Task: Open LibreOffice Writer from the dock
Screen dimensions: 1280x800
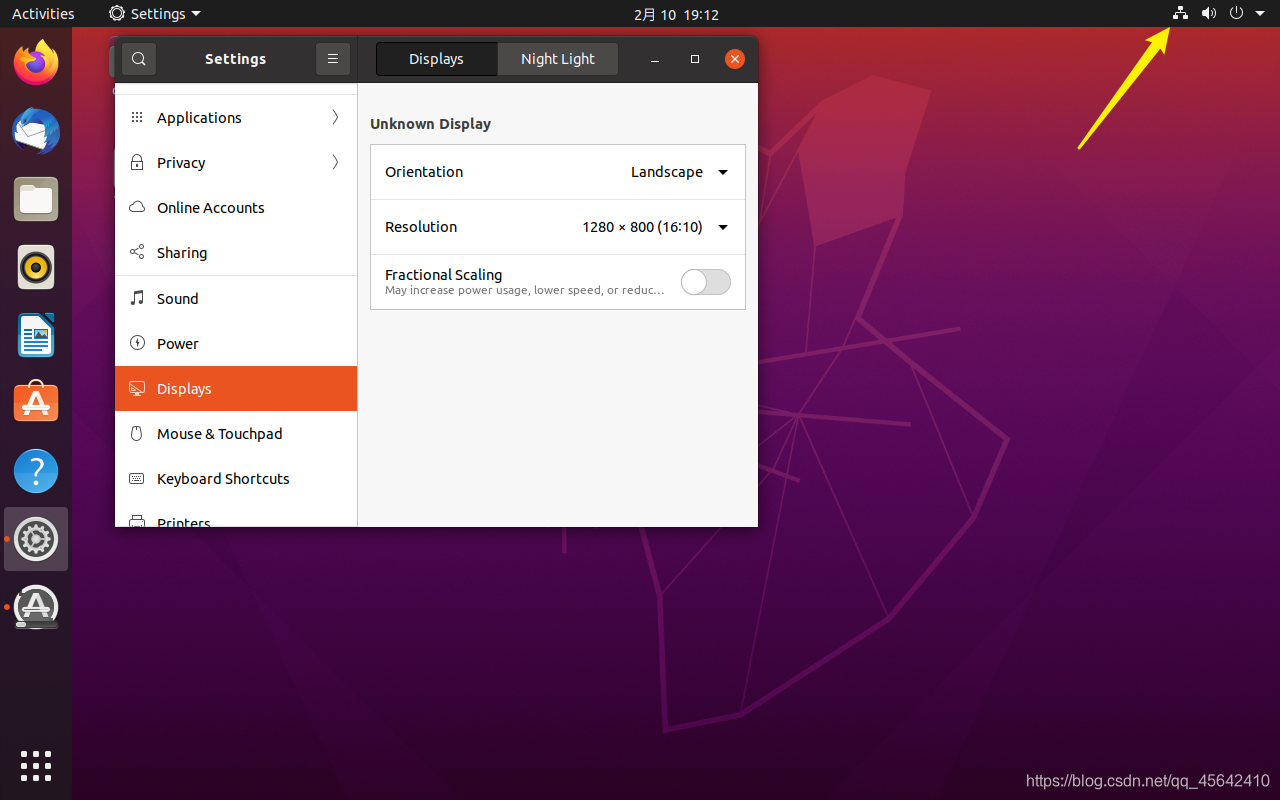Action: click(36, 335)
